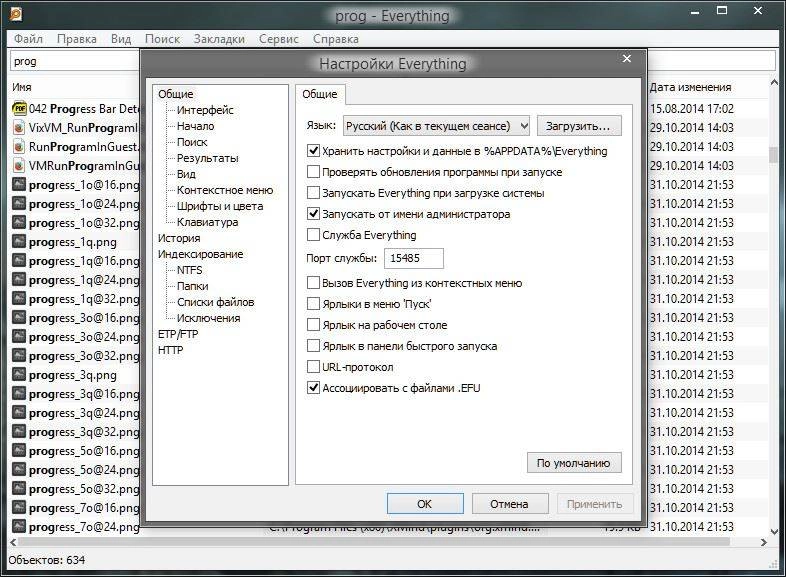Viewport: 786px width, 577px height.
Task: Enable the URL-протокол checkbox
Action: click(x=313, y=367)
